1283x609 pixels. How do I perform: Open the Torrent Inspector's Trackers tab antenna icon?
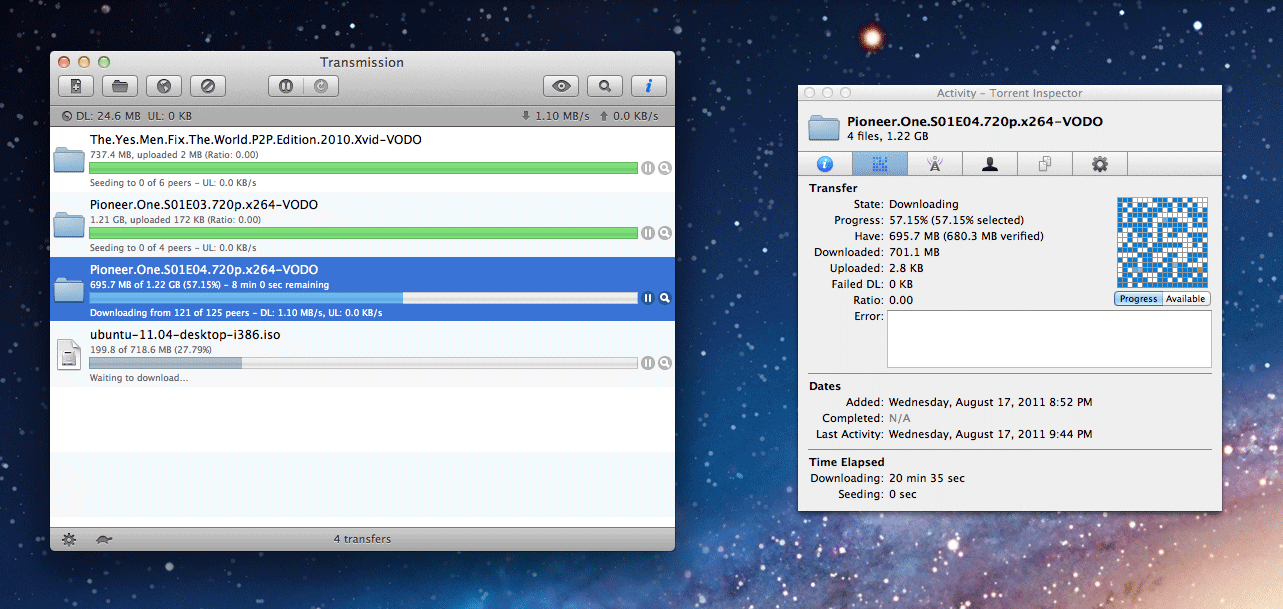coord(934,163)
